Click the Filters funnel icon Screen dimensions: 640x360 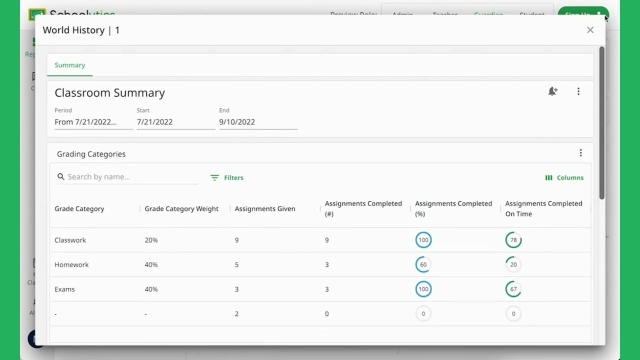(x=215, y=178)
